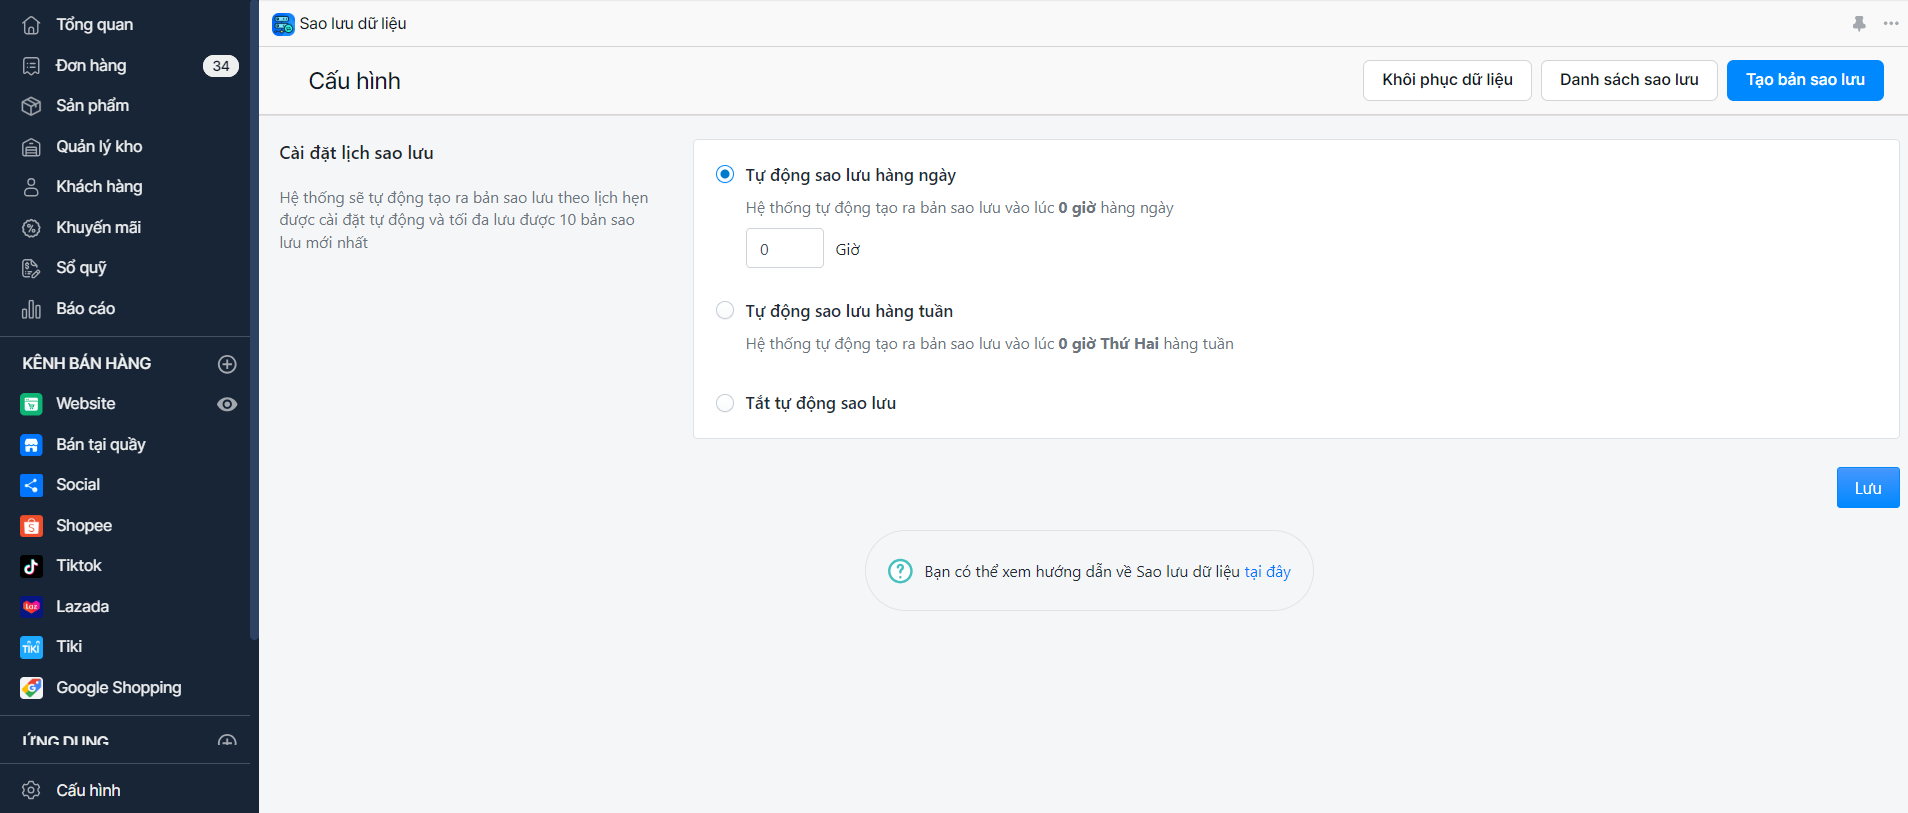Click the Shopee channel icon
This screenshot has height=813, width=1908.
(31, 526)
